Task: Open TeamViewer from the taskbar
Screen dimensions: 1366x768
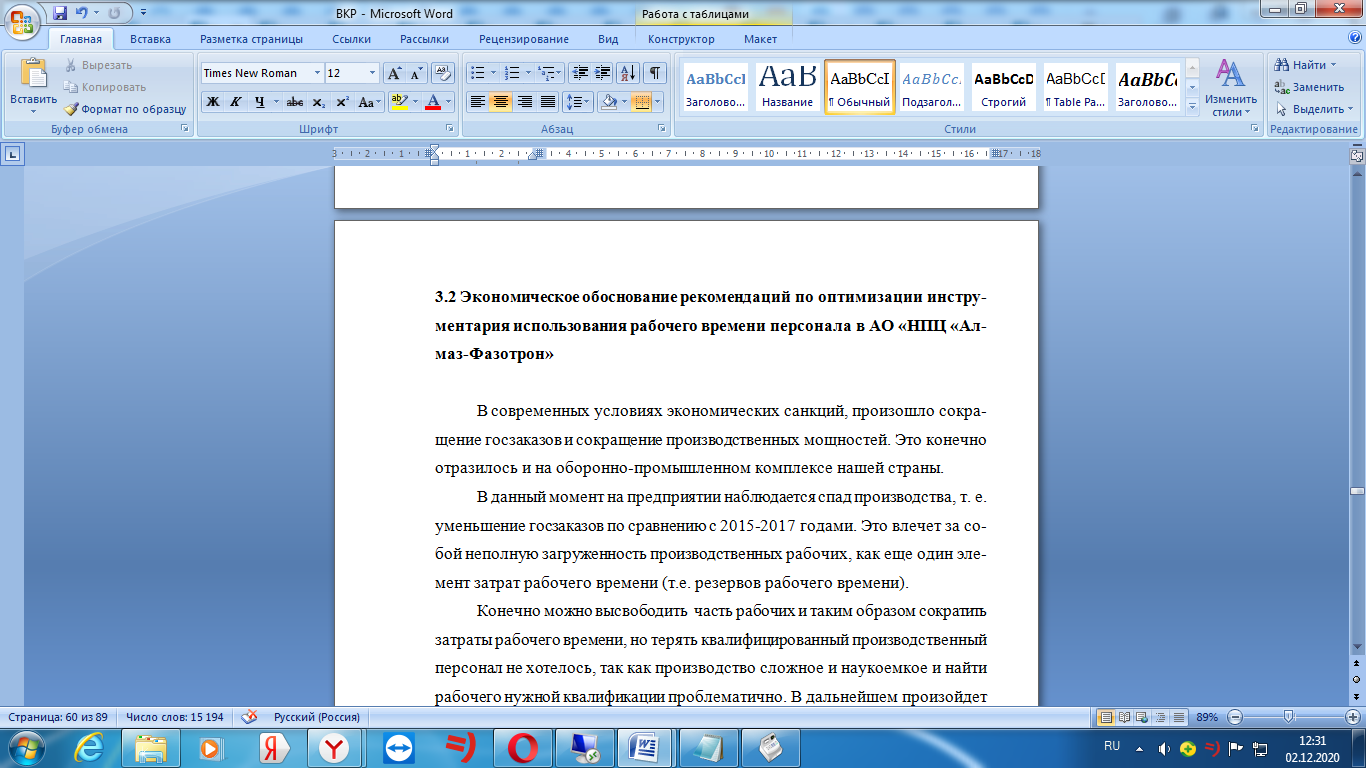Action: (x=398, y=748)
